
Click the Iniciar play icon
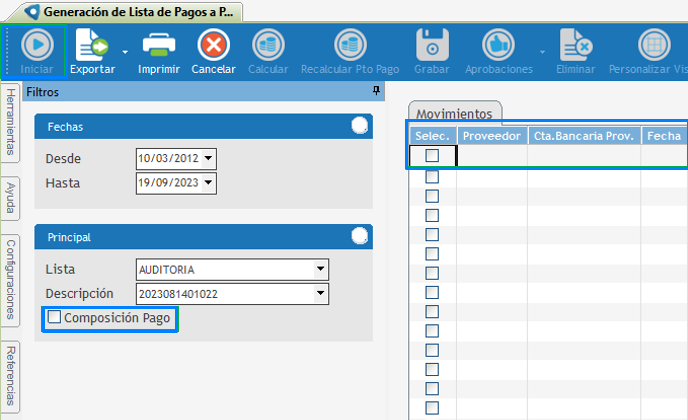click(37, 45)
